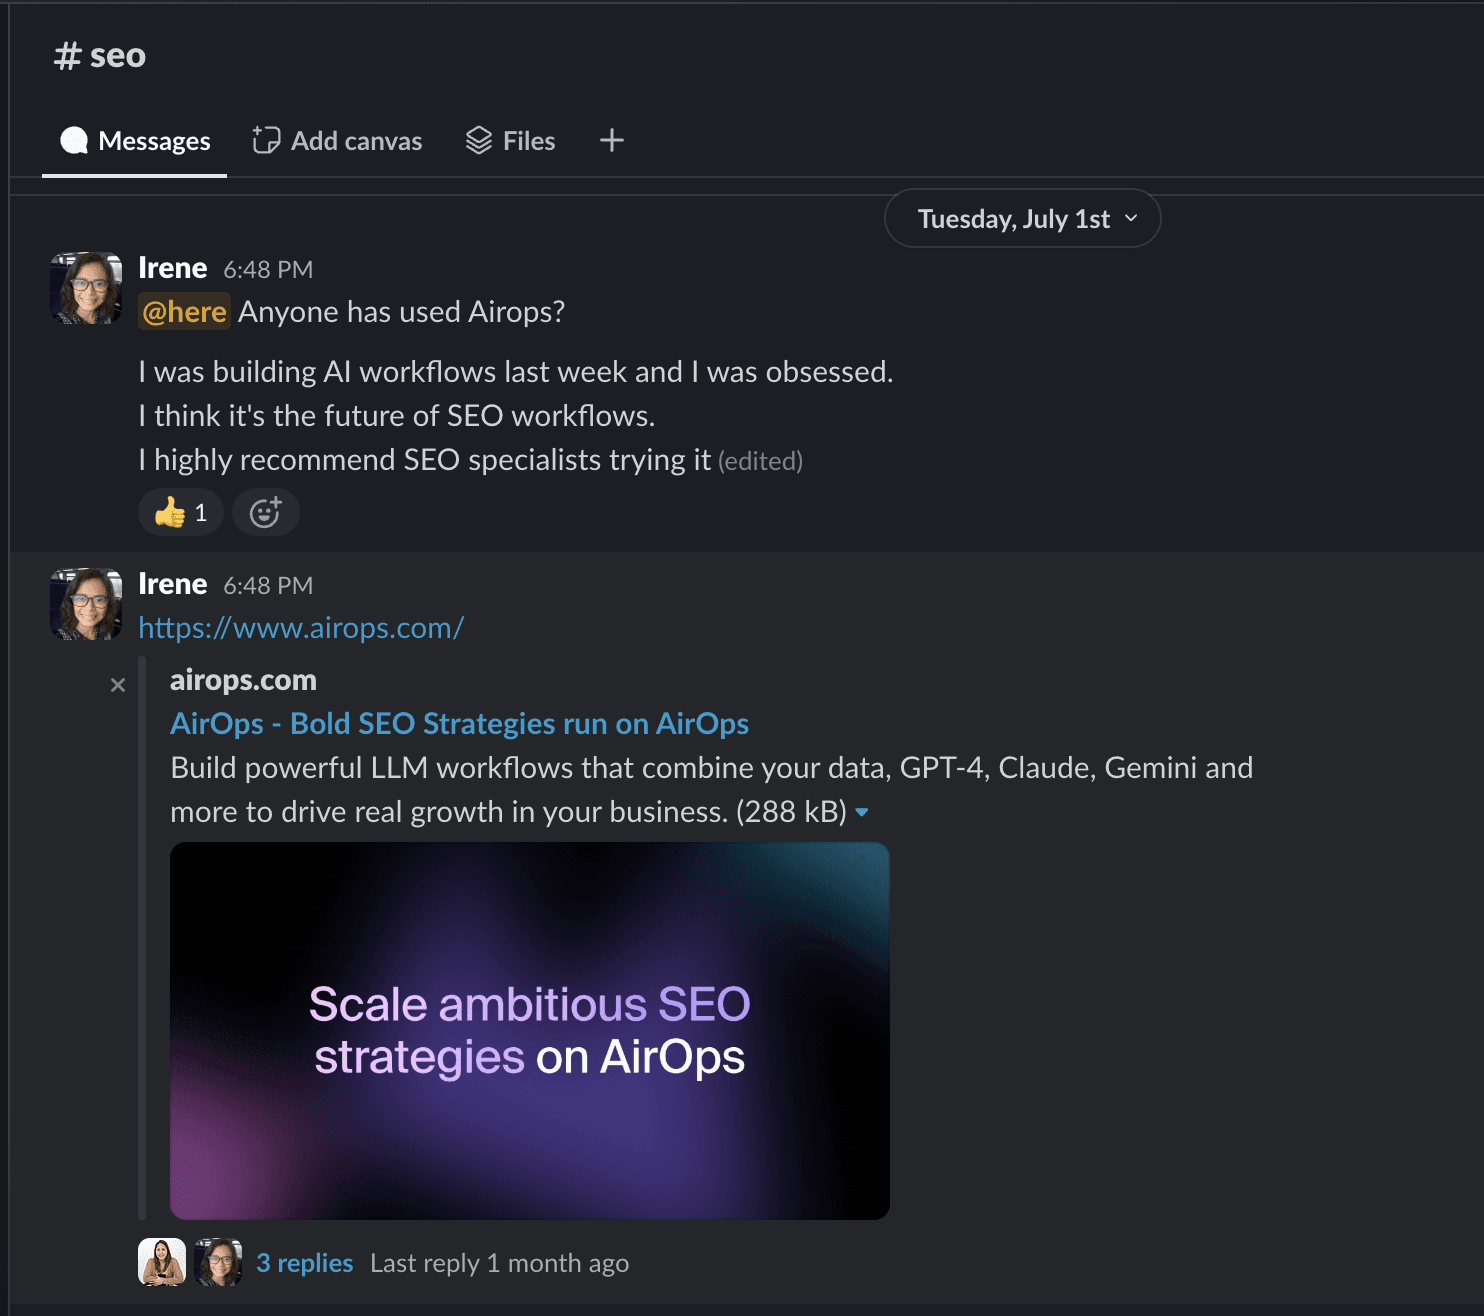This screenshot has height=1316, width=1484.
Task: Switch to the Messages tab
Action: pos(135,141)
